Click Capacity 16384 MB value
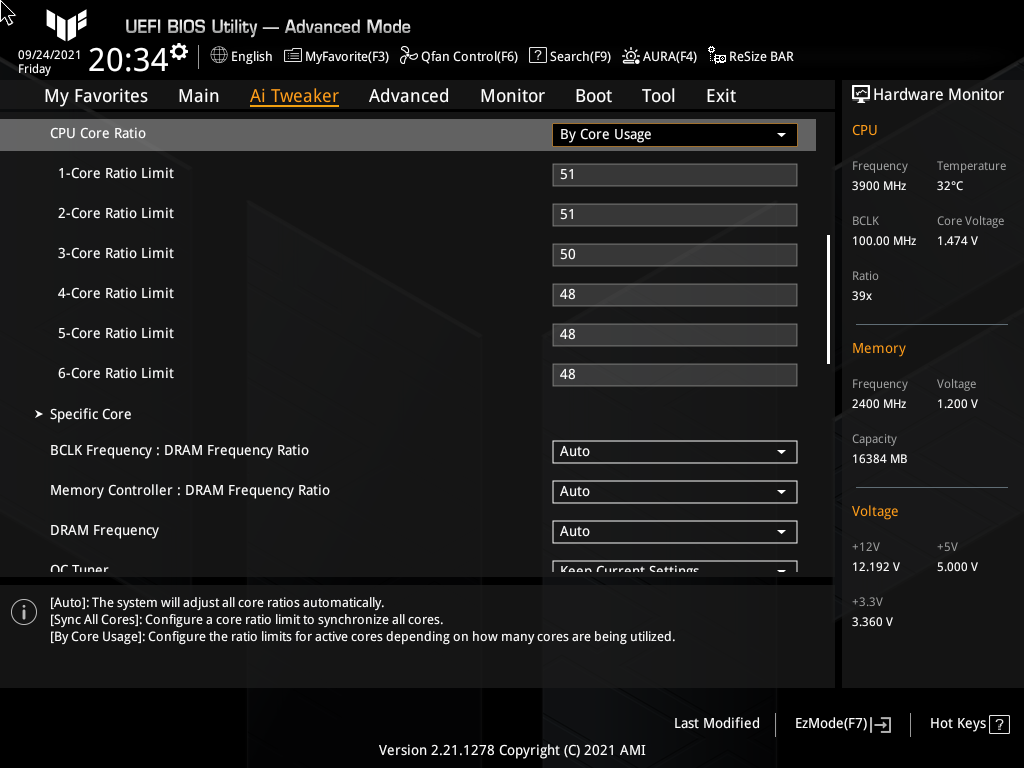The image size is (1024, 768). coord(880,459)
